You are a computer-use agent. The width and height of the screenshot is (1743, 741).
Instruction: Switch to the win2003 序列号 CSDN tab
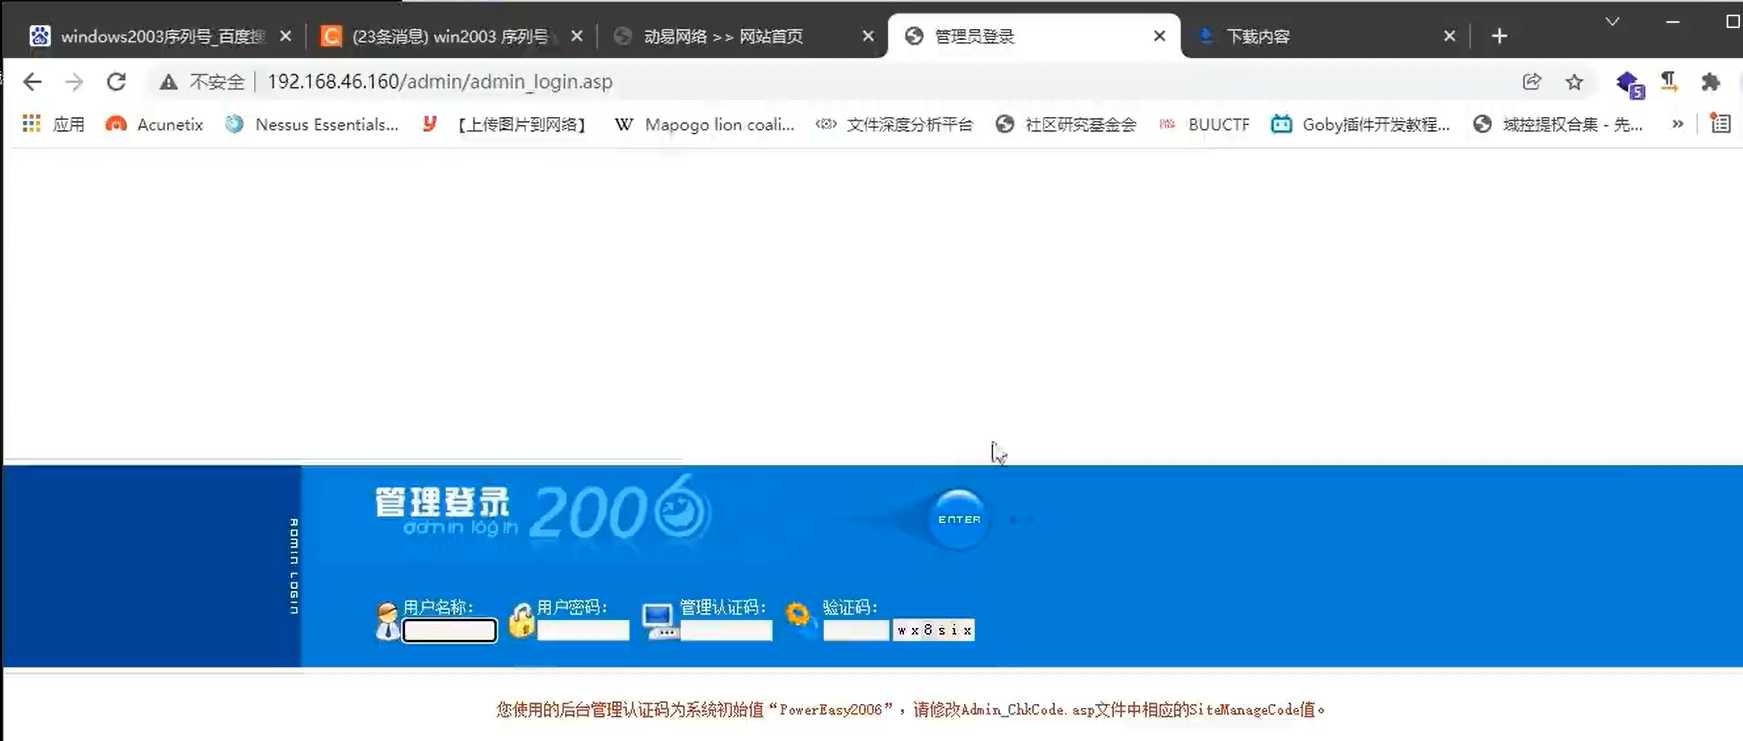450,36
